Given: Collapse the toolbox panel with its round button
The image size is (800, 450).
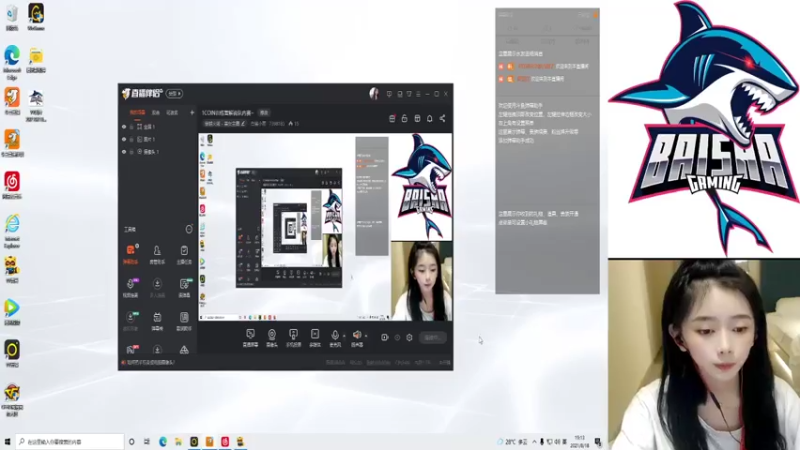Looking at the screenshot, I should pyautogui.click(x=189, y=229).
